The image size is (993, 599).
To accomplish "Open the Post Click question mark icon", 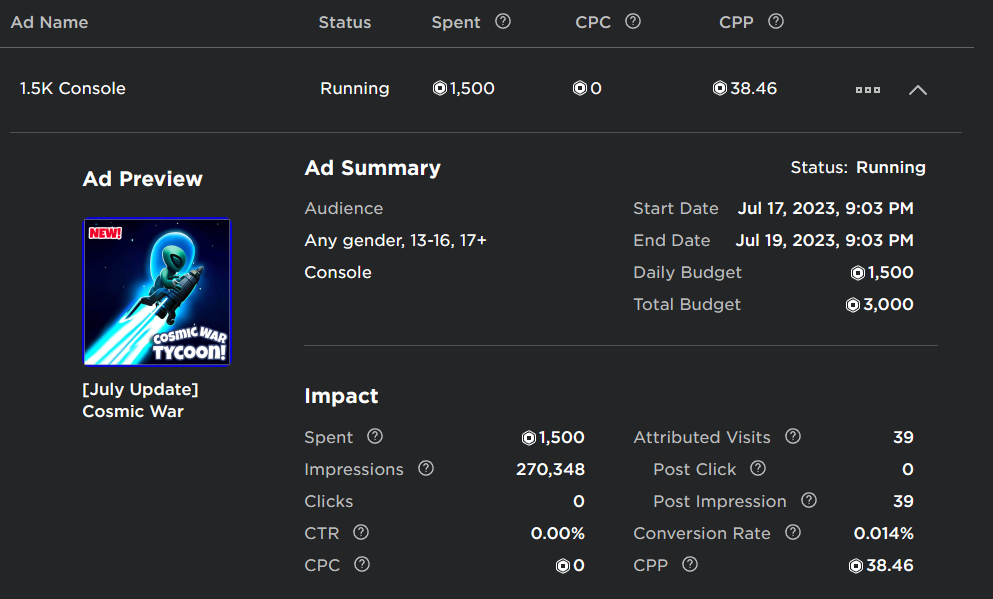I will click(x=757, y=469).
